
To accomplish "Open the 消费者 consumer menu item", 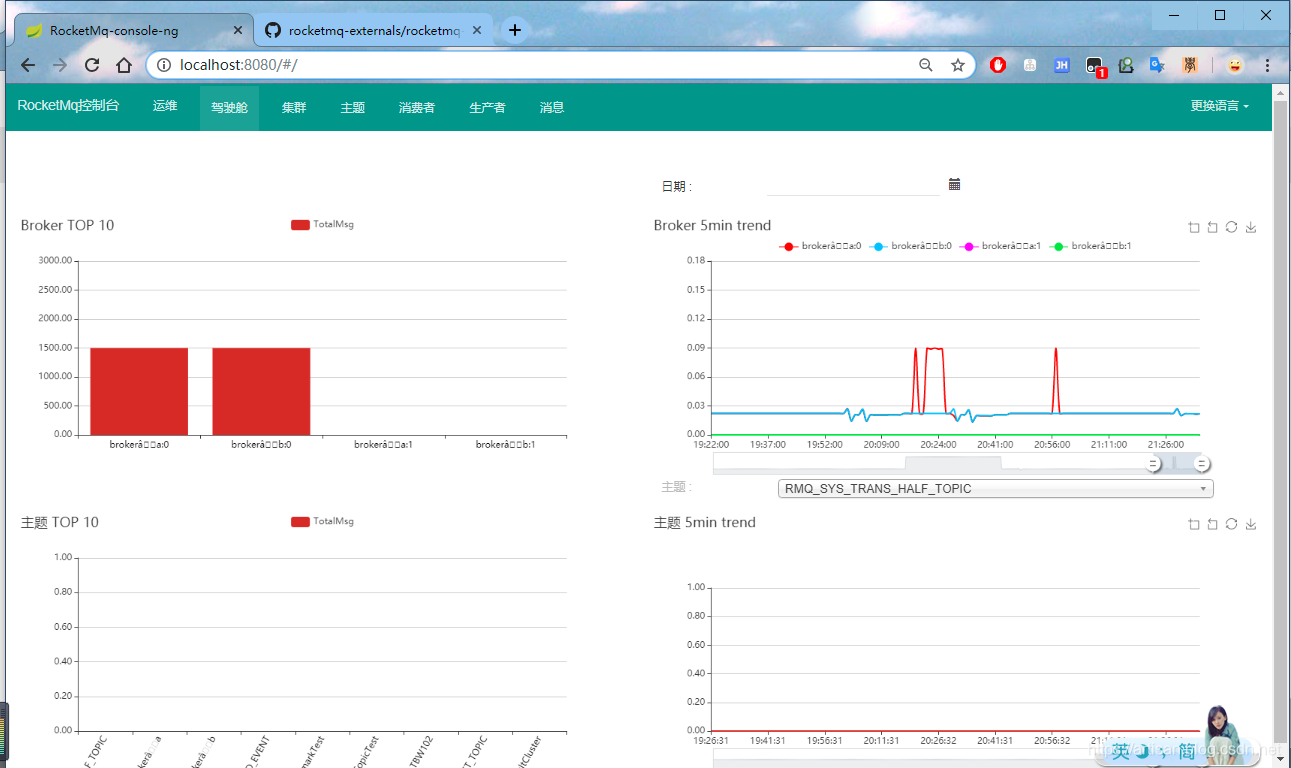I will coord(417,108).
